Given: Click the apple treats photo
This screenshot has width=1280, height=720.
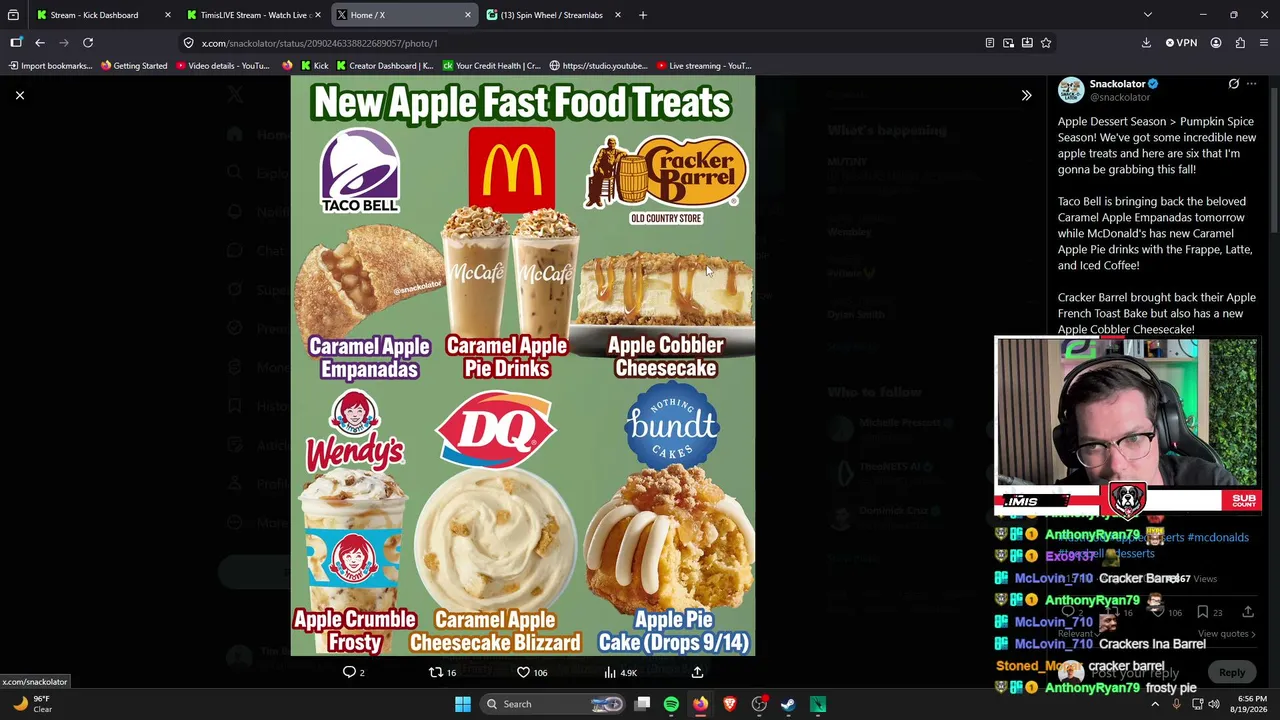Looking at the screenshot, I should click(x=523, y=366).
